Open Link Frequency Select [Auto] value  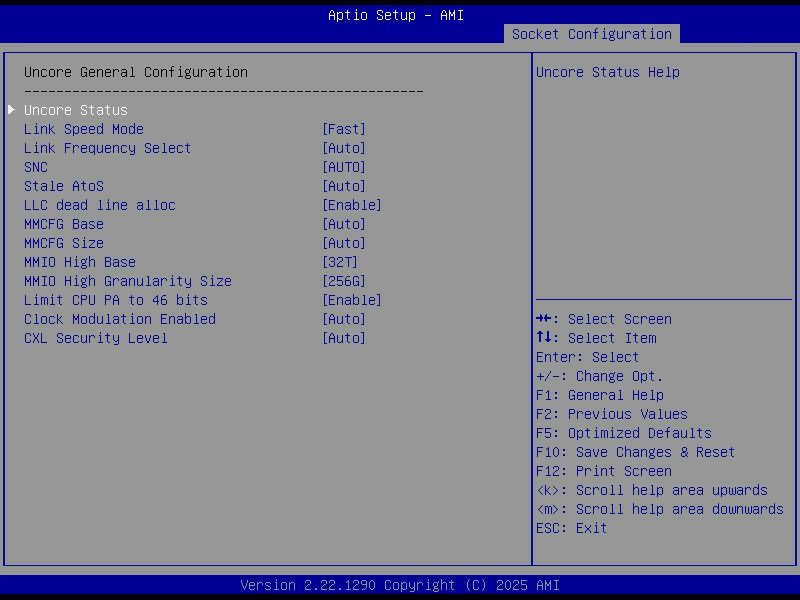click(x=344, y=148)
